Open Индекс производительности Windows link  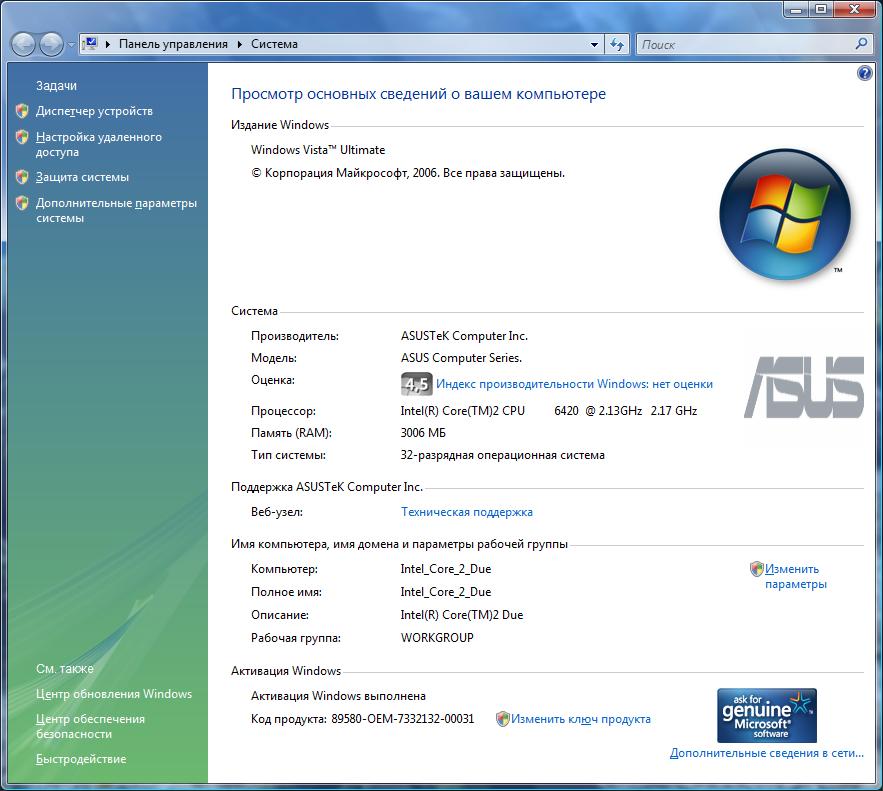point(574,384)
